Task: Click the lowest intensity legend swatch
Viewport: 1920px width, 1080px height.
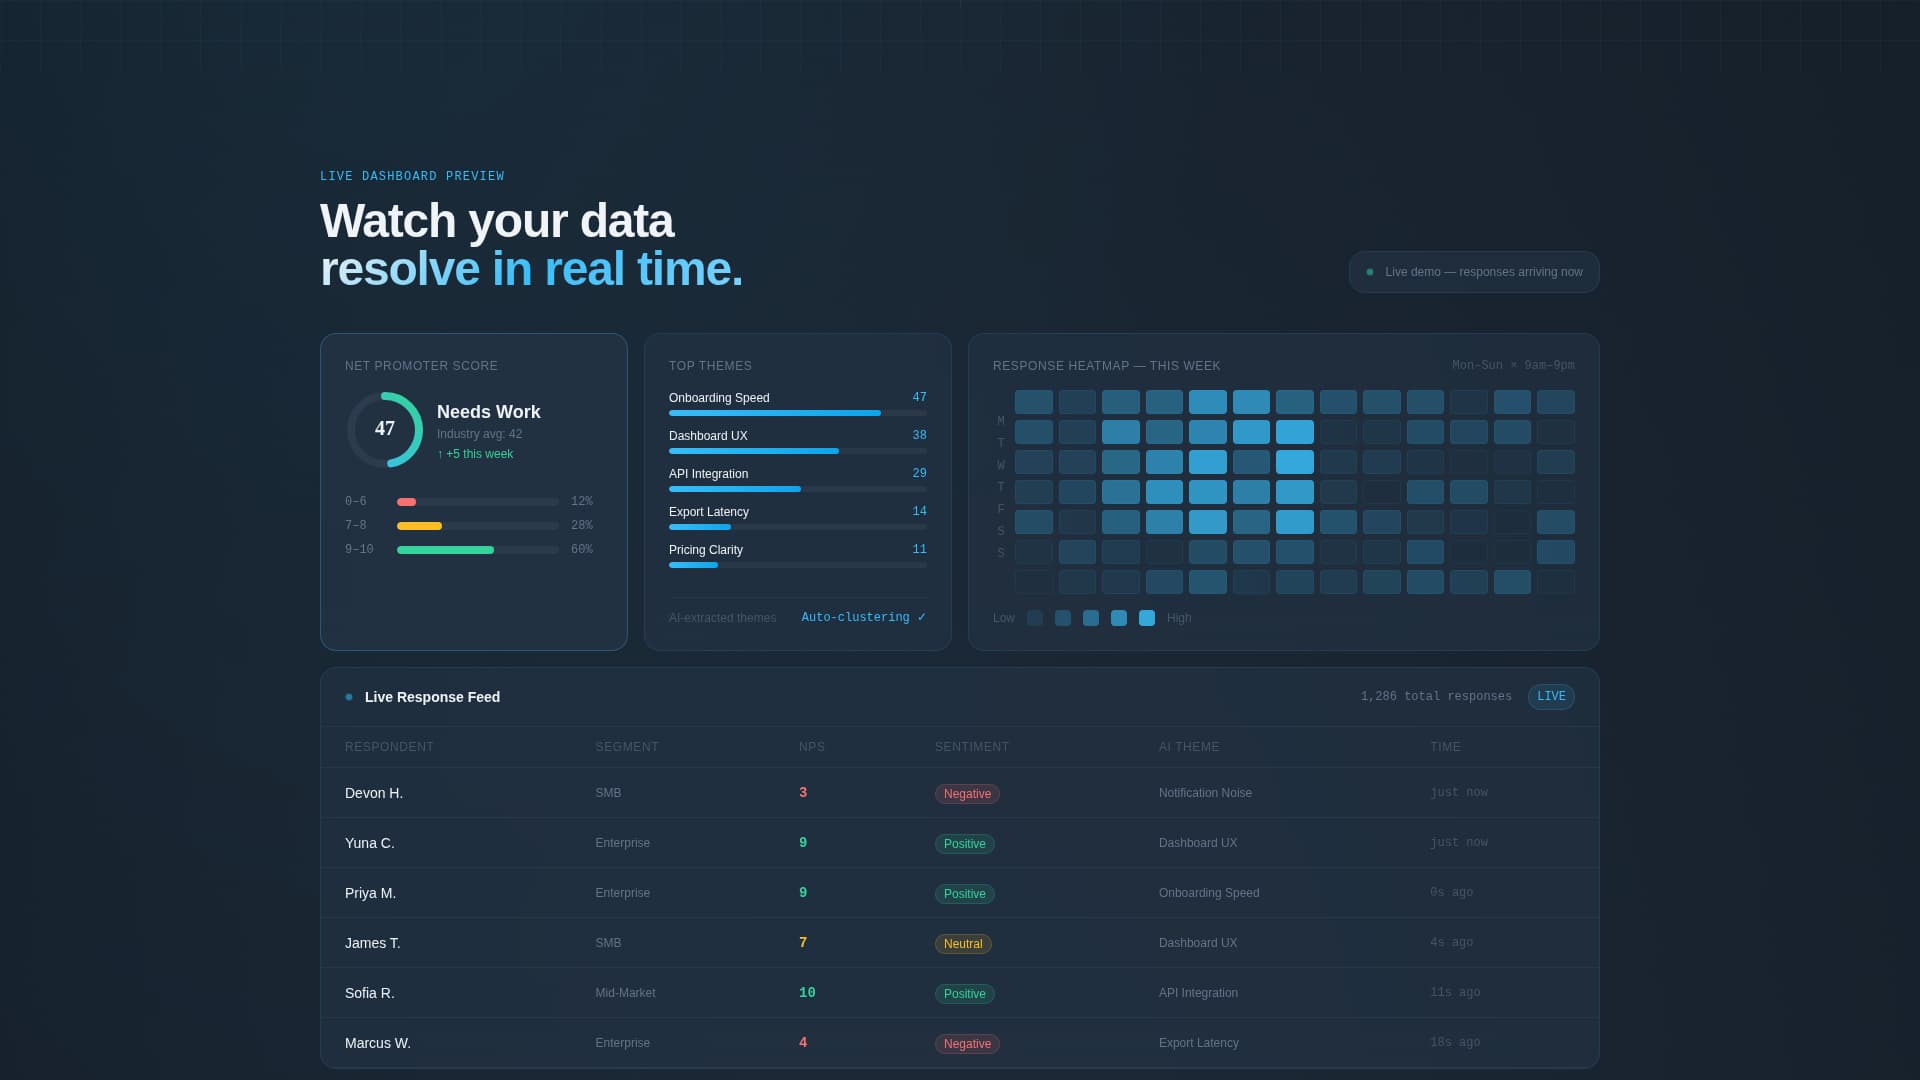Action: pyautogui.click(x=1035, y=618)
